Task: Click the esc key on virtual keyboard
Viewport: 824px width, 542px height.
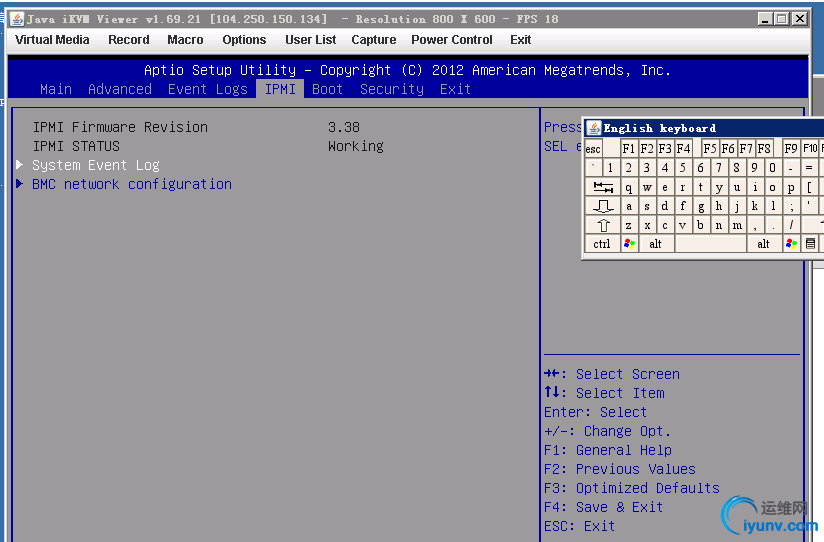Action: click(x=593, y=149)
